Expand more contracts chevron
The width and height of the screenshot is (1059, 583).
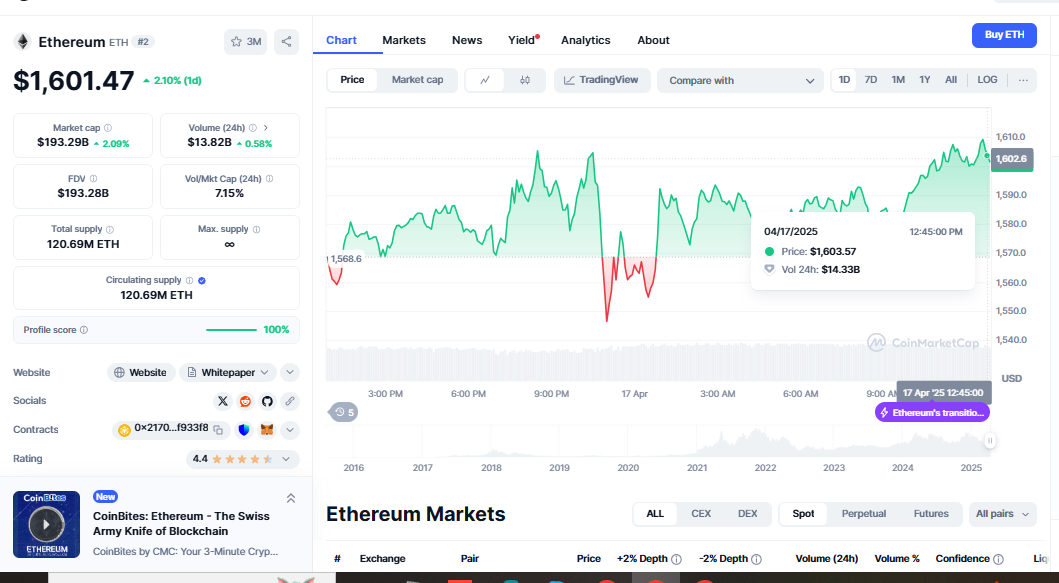tap(290, 430)
